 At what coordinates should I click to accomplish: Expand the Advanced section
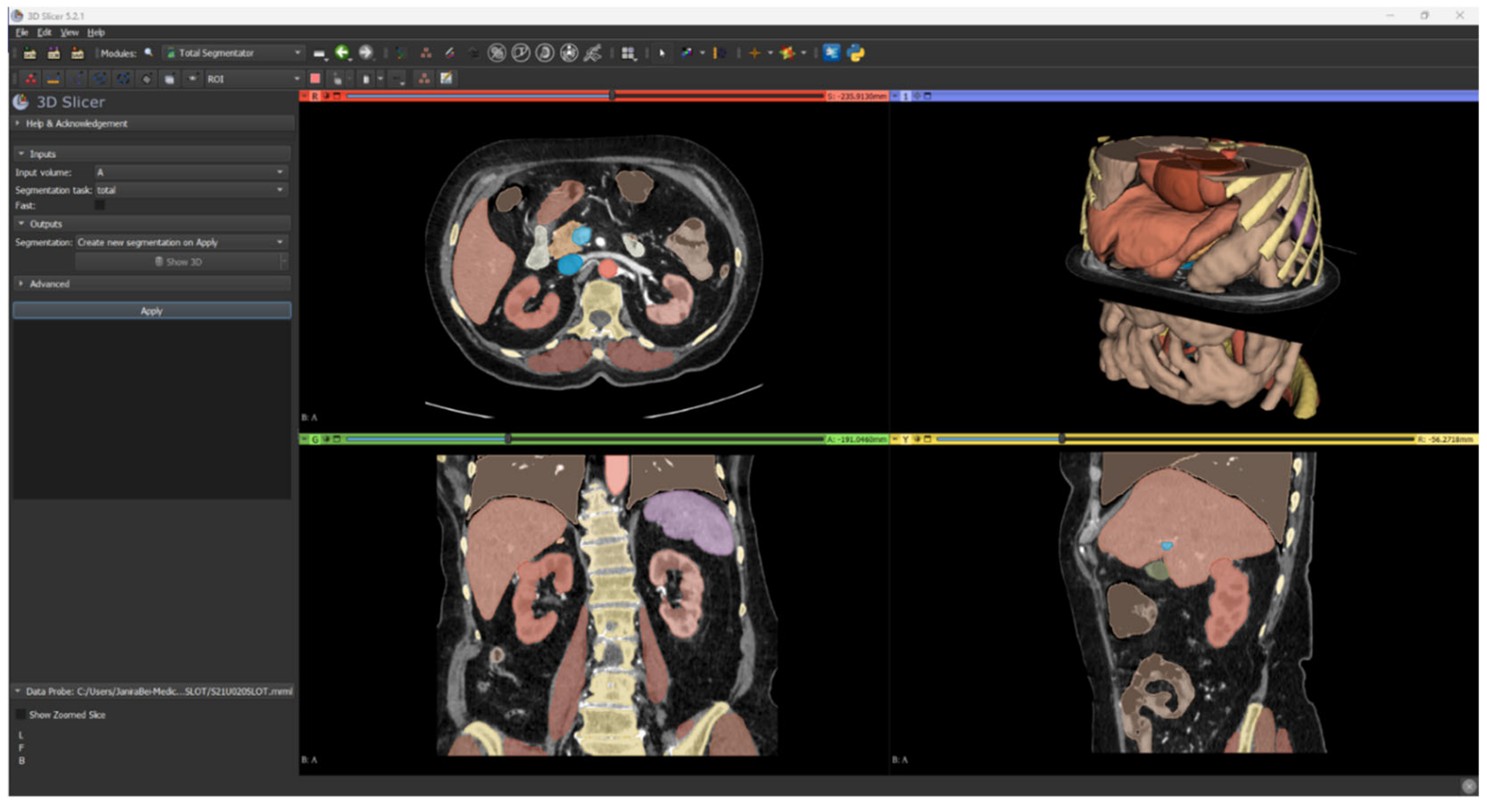[x=49, y=284]
